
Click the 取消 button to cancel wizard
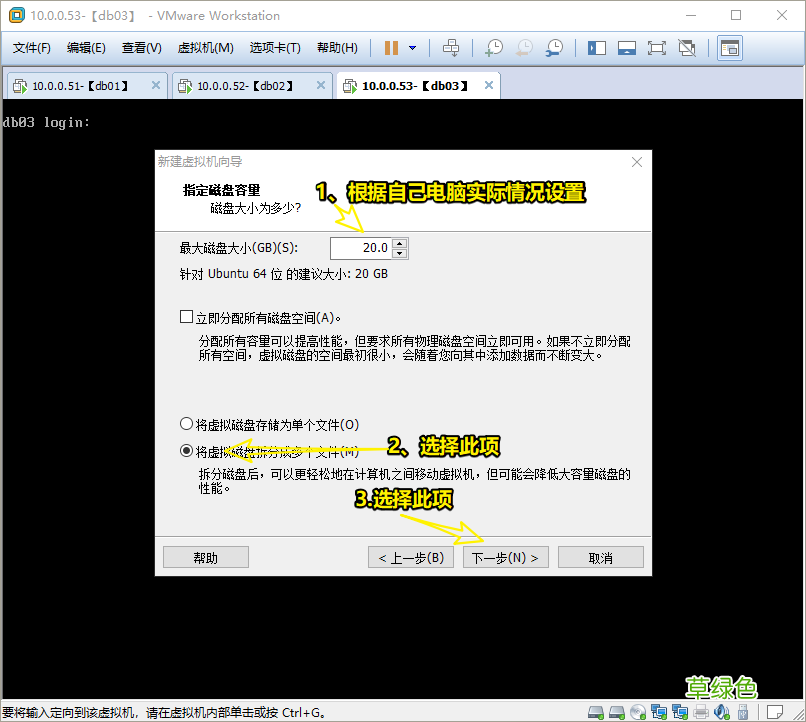pyautogui.click(x=600, y=558)
